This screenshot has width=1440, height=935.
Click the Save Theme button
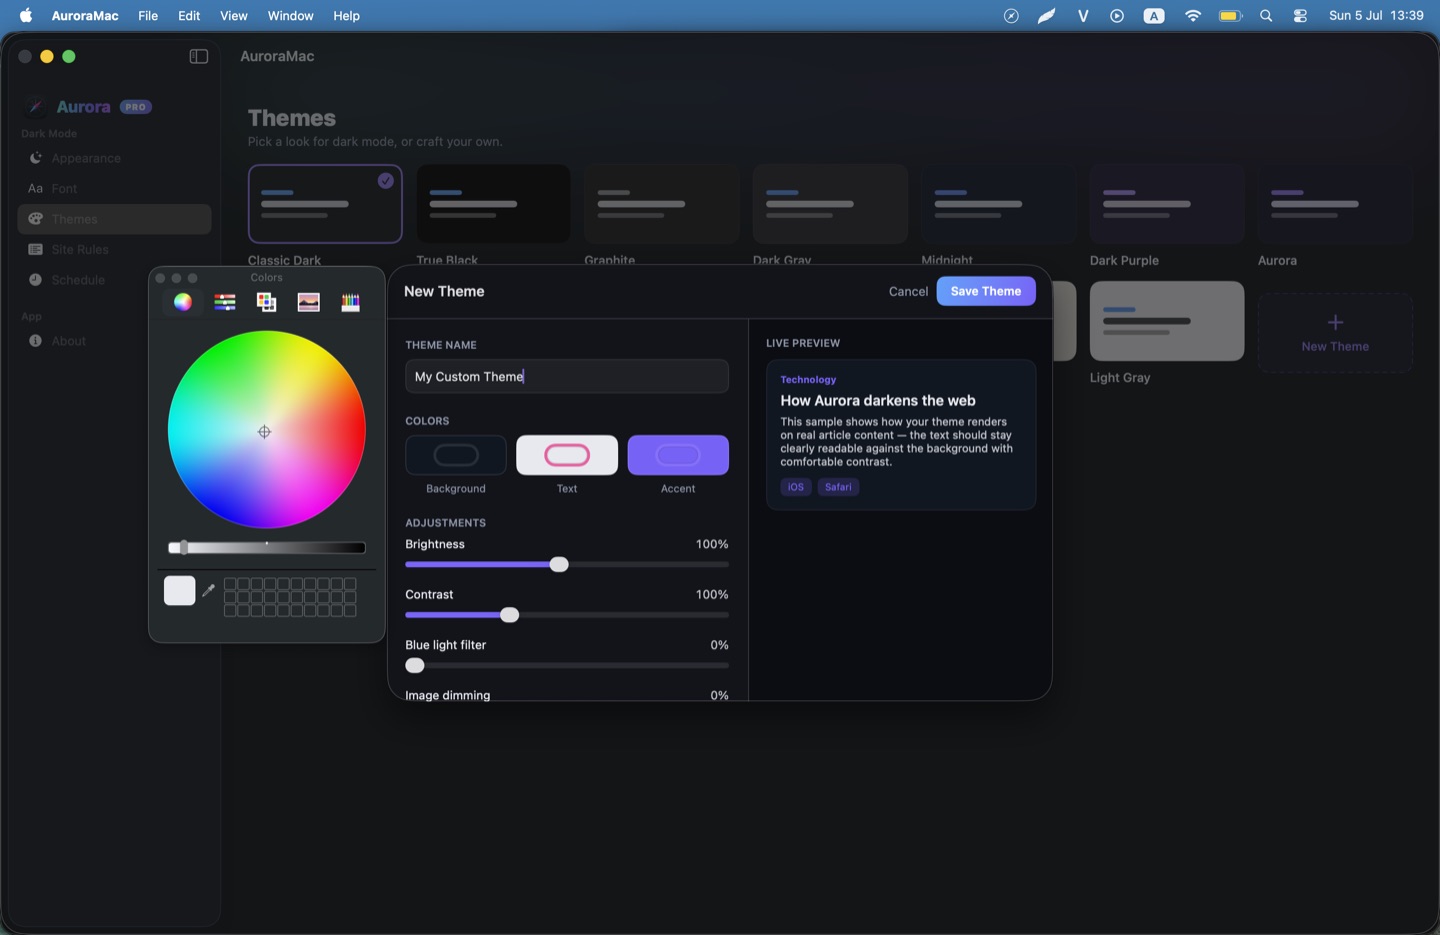(986, 291)
